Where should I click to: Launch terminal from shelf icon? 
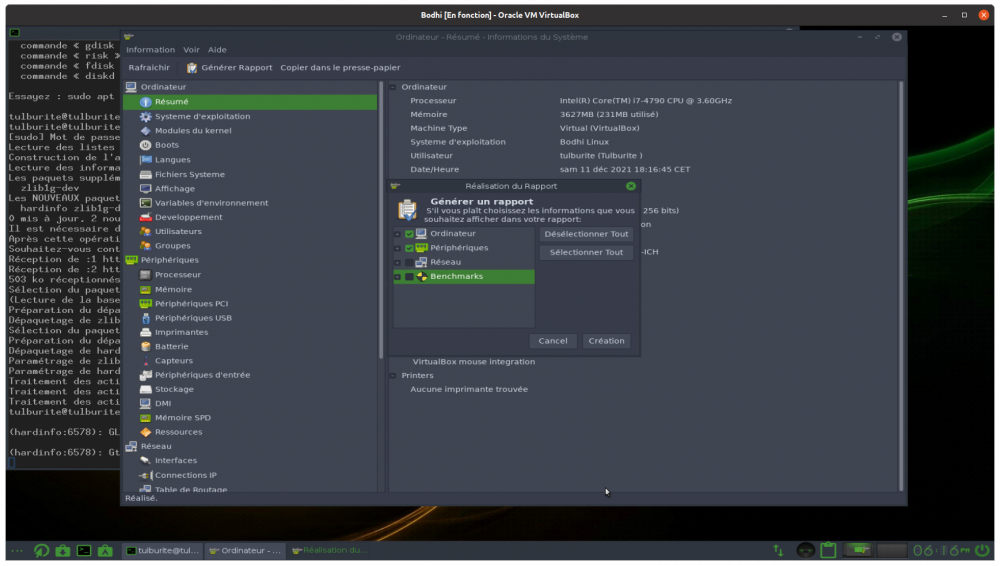(x=84, y=551)
